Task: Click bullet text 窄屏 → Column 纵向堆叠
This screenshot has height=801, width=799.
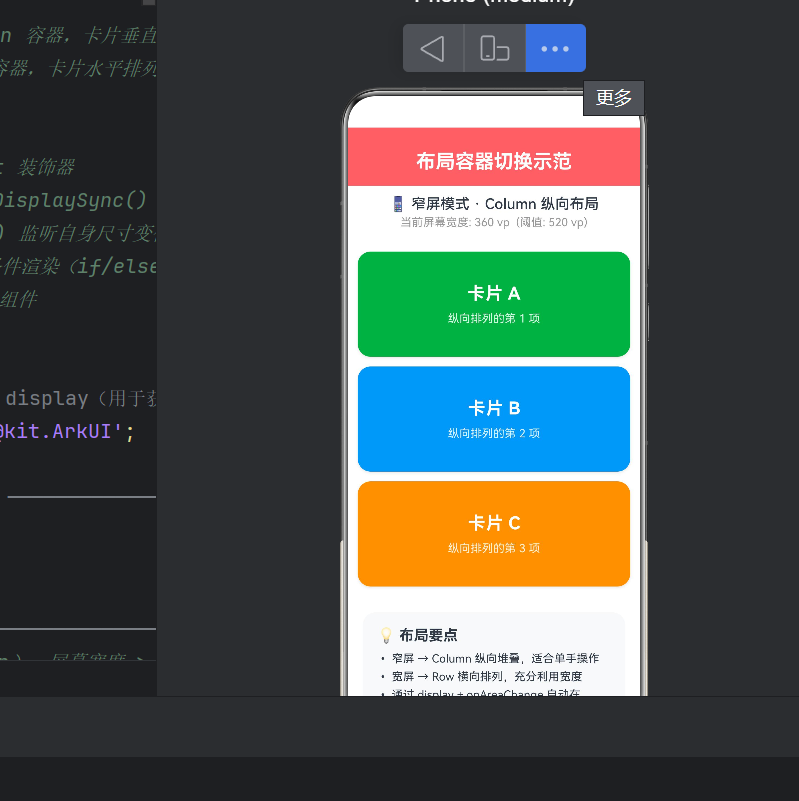Action: click(x=456, y=658)
